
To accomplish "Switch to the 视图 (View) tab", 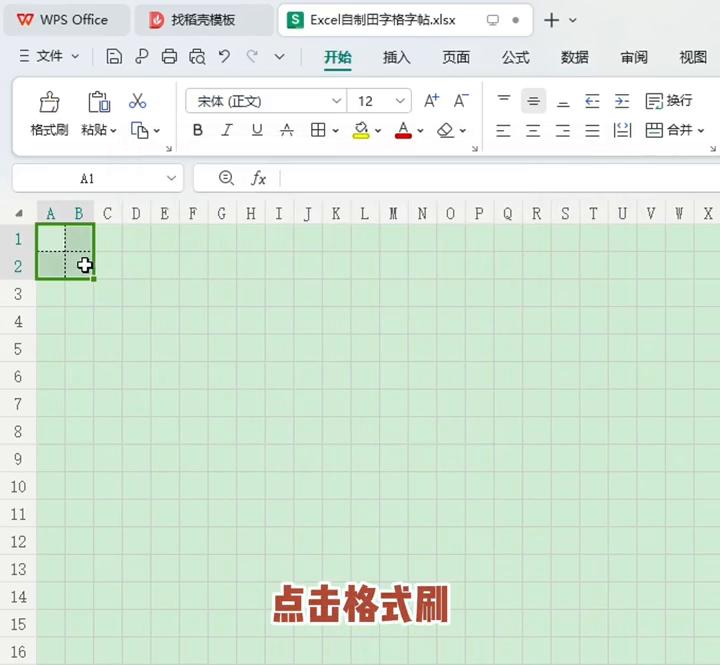I will point(693,57).
